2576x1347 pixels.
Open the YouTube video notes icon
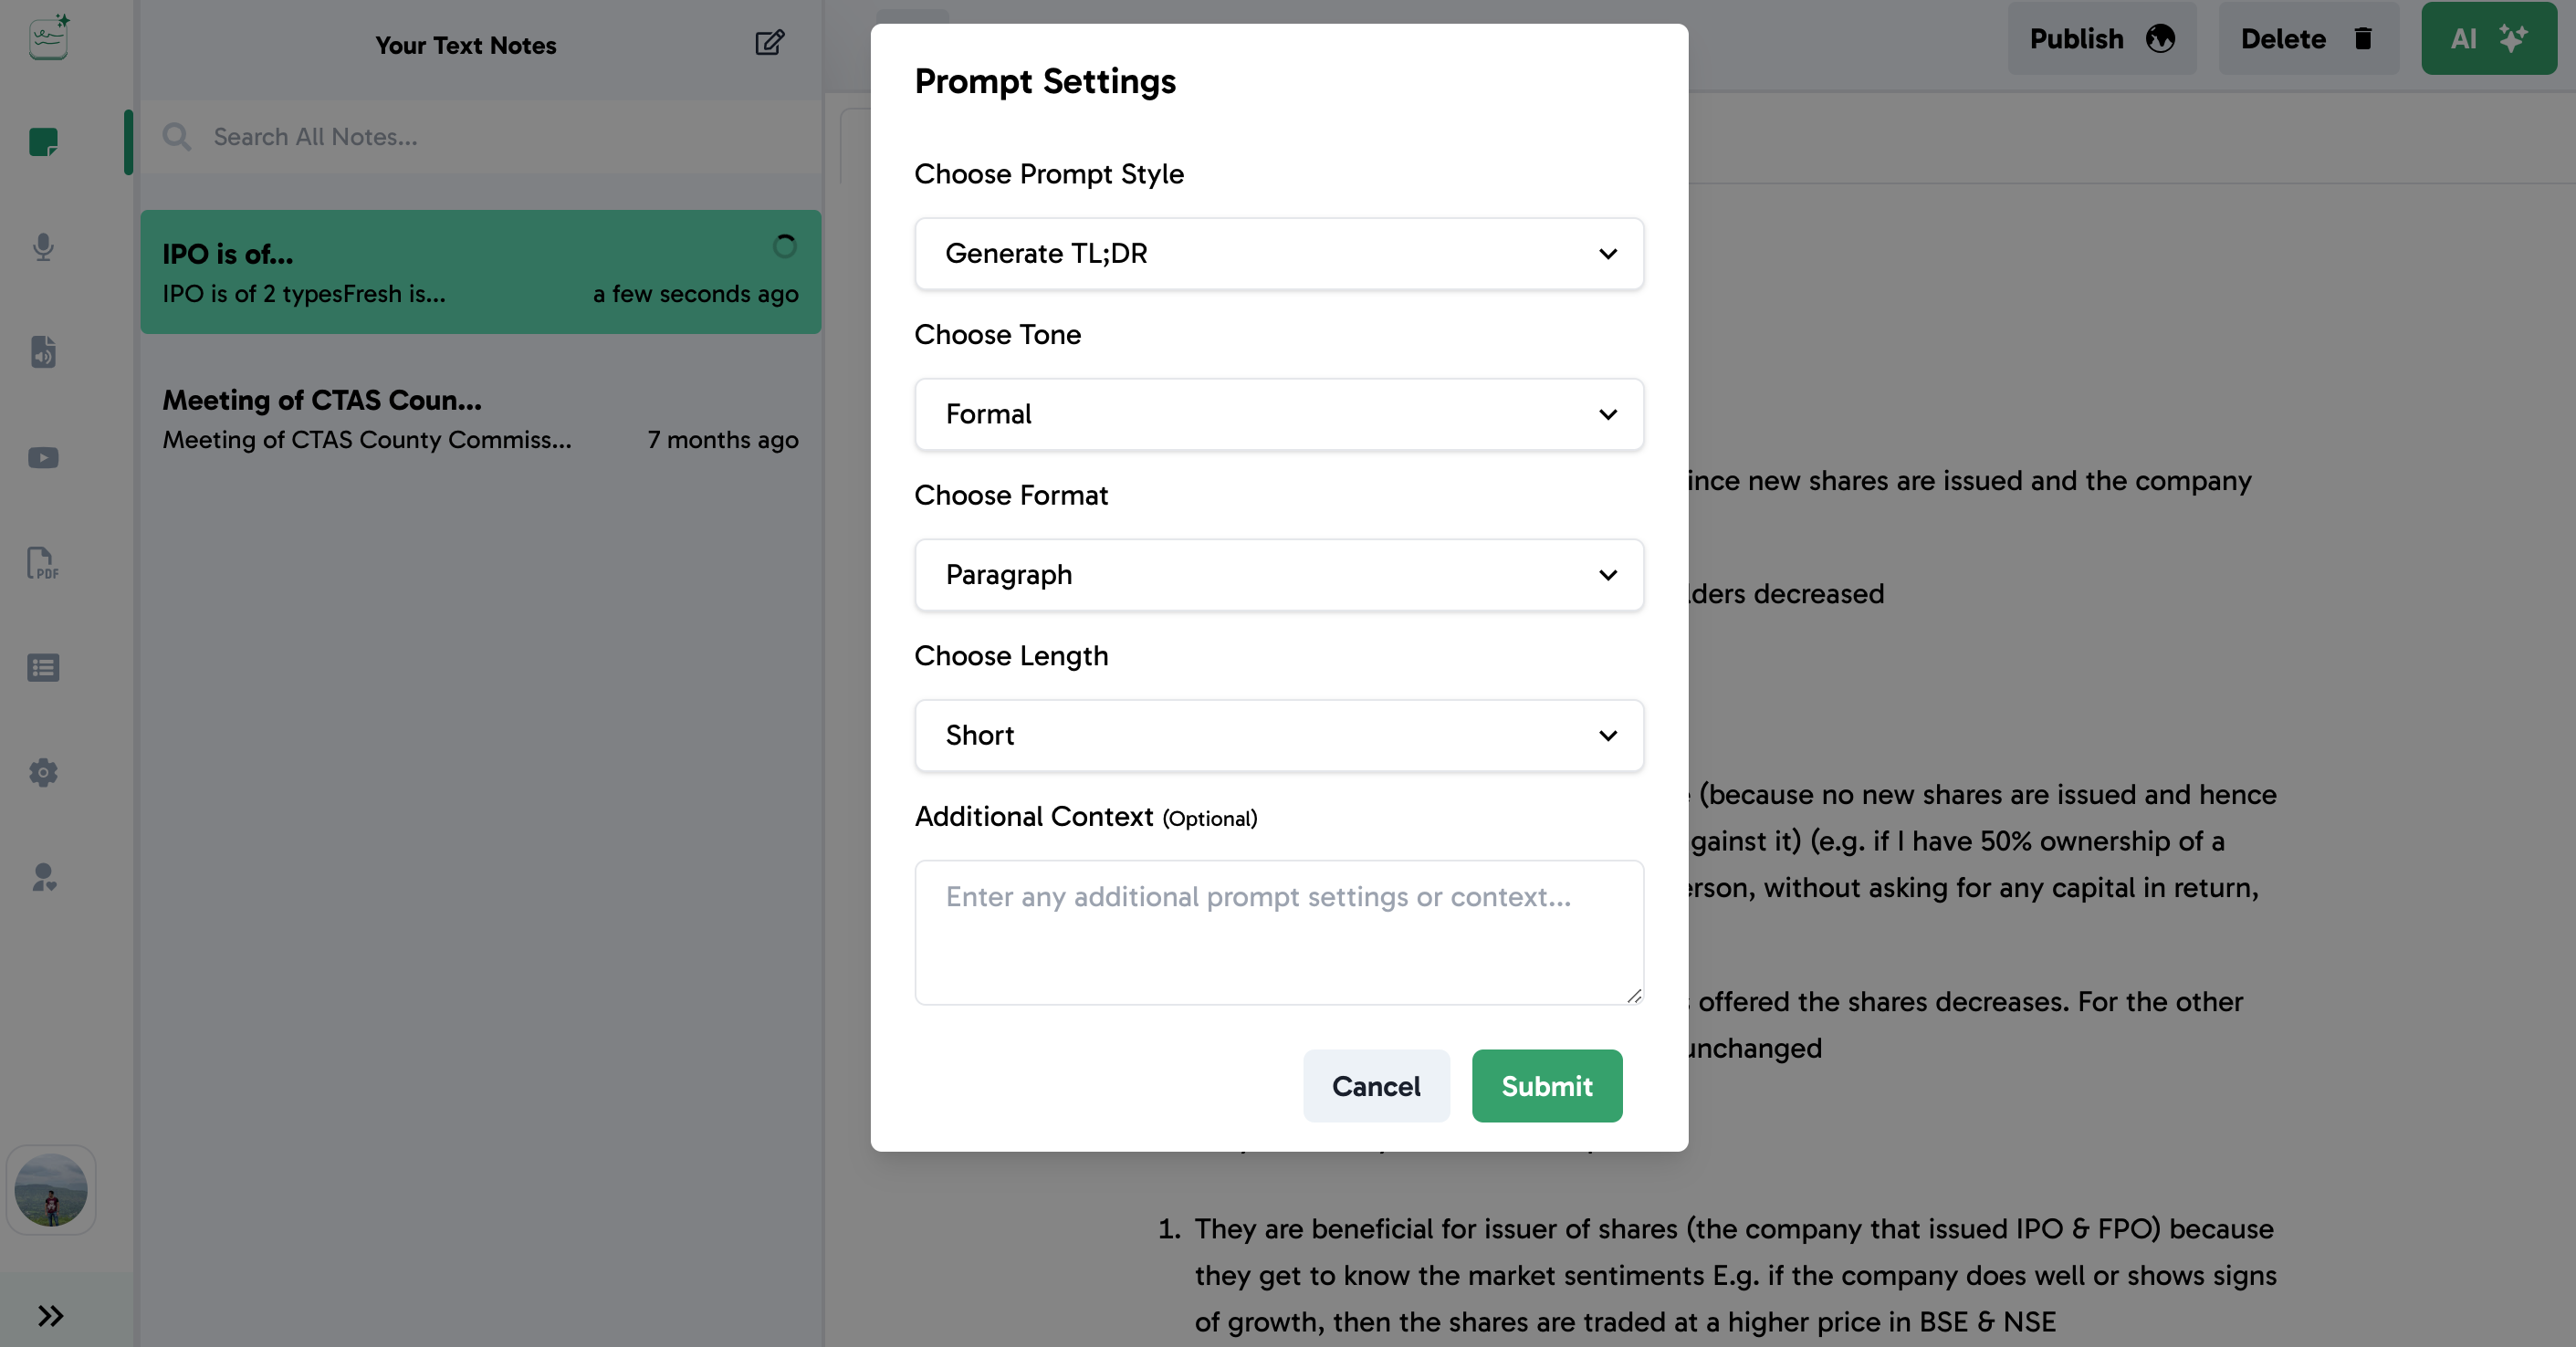(x=43, y=457)
